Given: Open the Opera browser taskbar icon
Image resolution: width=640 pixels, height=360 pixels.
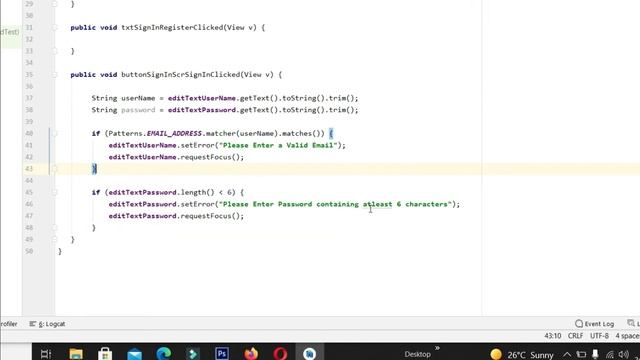Looking at the screenshot, I should pos(280,353).
